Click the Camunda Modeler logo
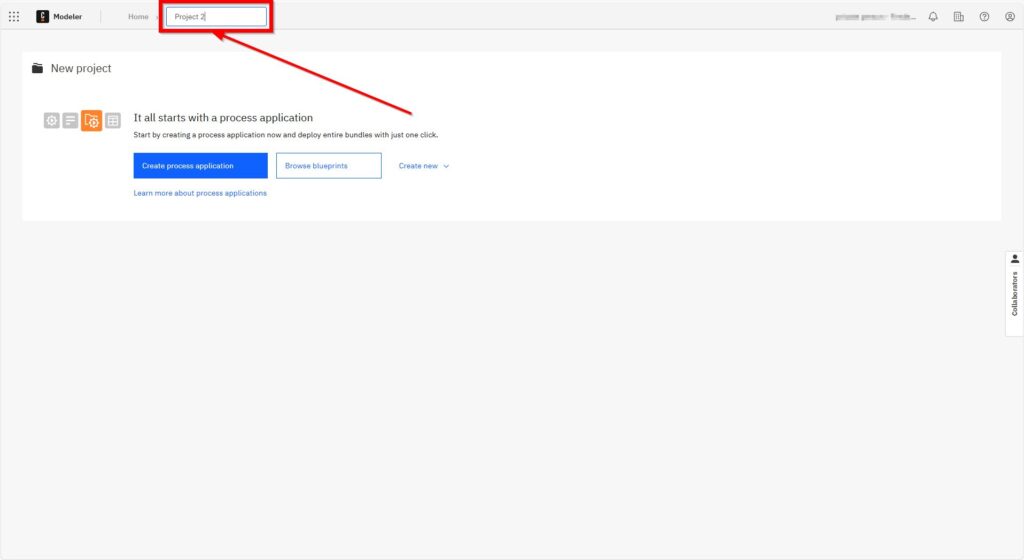Image resolution: width=1024 pixels, height=560 pixels. tap(43, 16)
